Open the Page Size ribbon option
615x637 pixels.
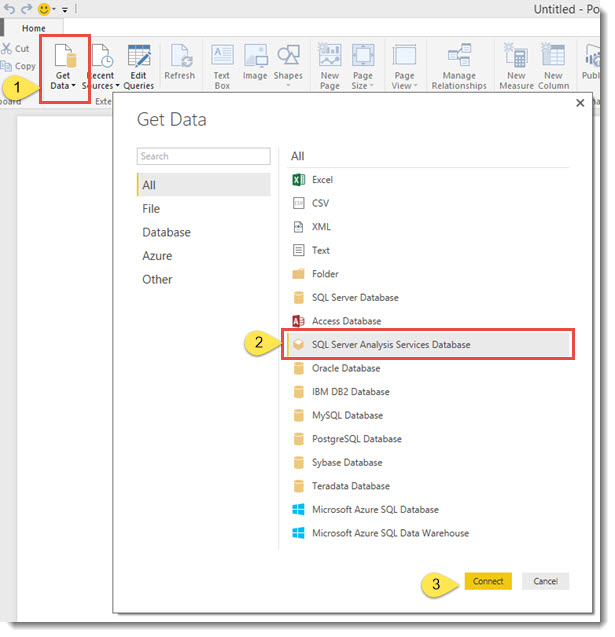click(362, 67)
